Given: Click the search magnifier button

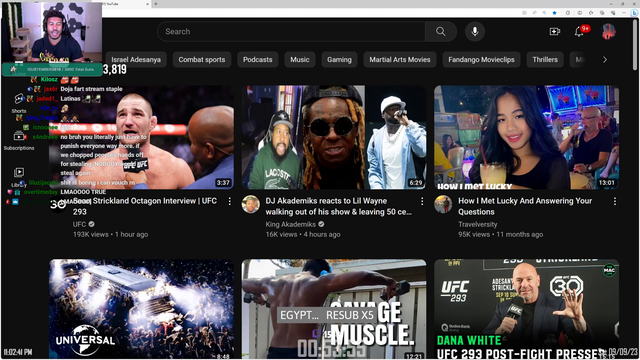Looking at the screenshot, I should tap(440, 31).
